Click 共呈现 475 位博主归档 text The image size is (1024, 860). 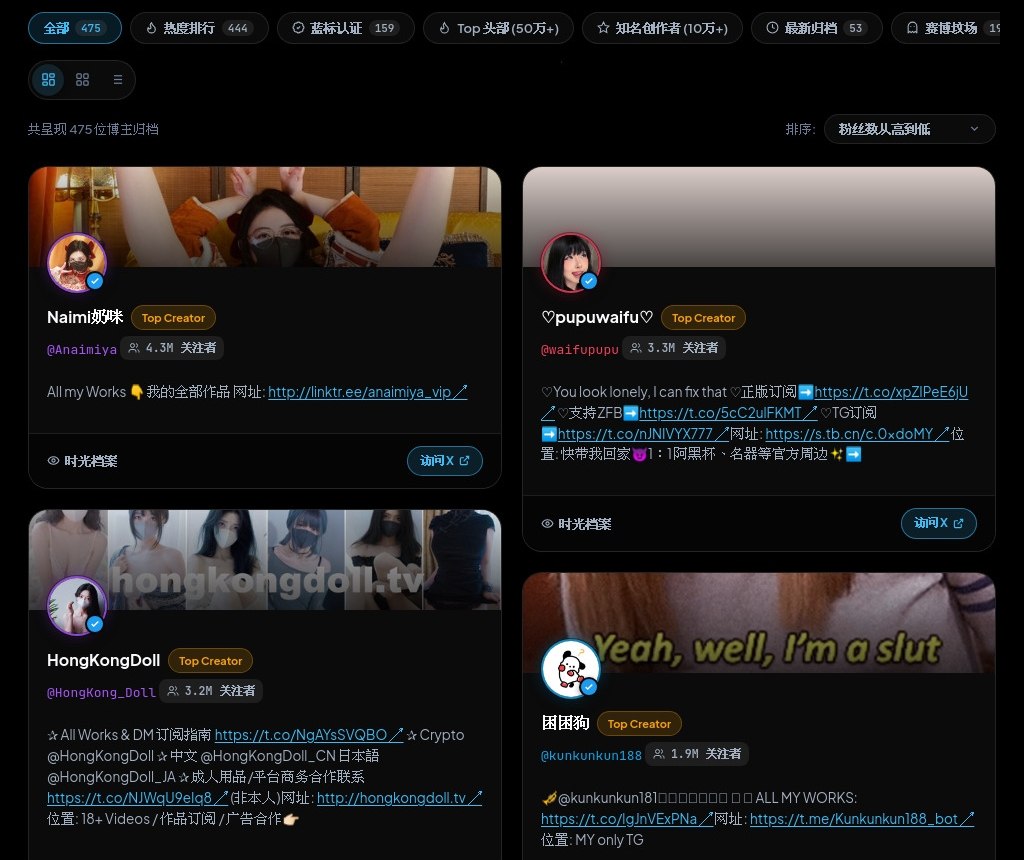[93, 129]
